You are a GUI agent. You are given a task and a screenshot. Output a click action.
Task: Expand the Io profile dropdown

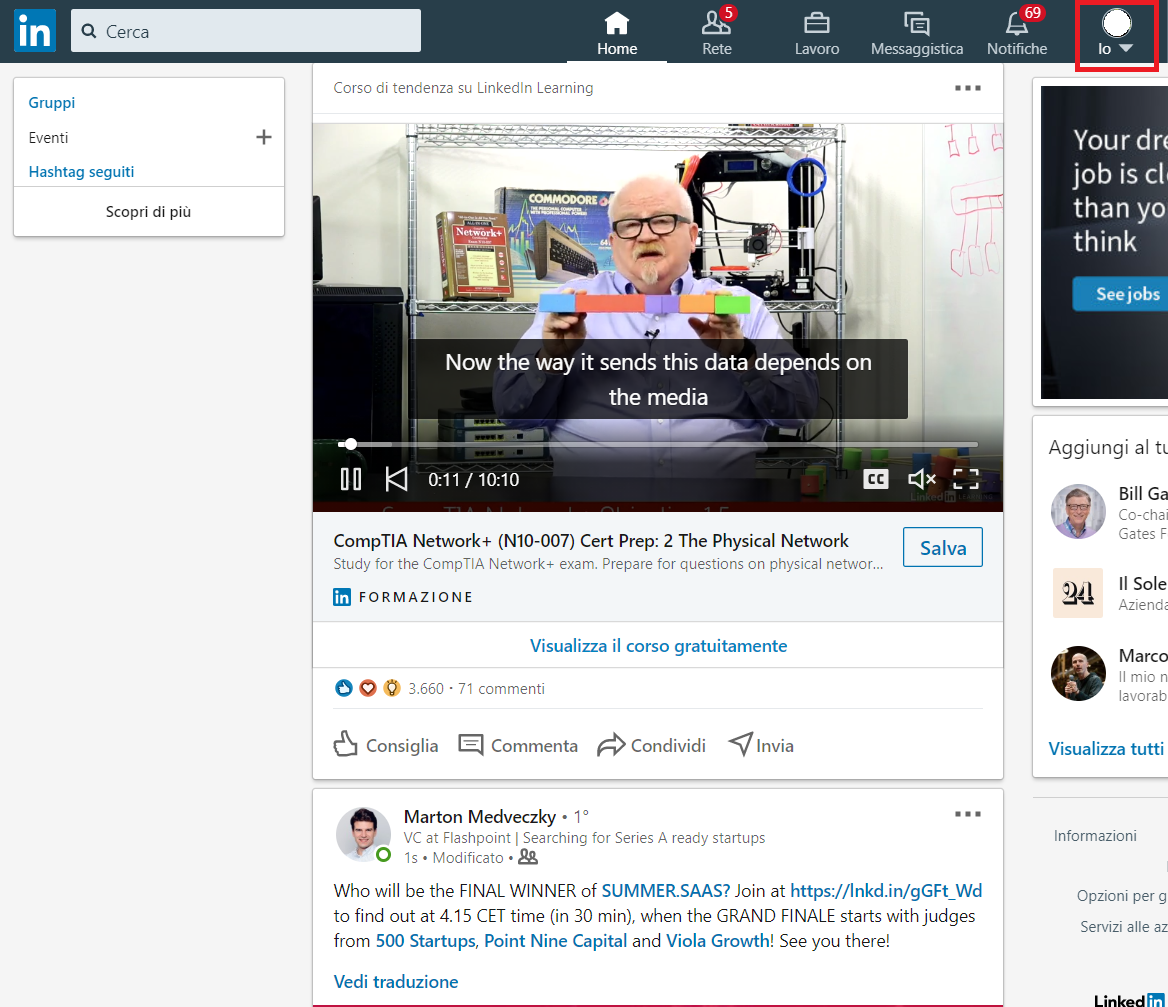click(1116, 36)
